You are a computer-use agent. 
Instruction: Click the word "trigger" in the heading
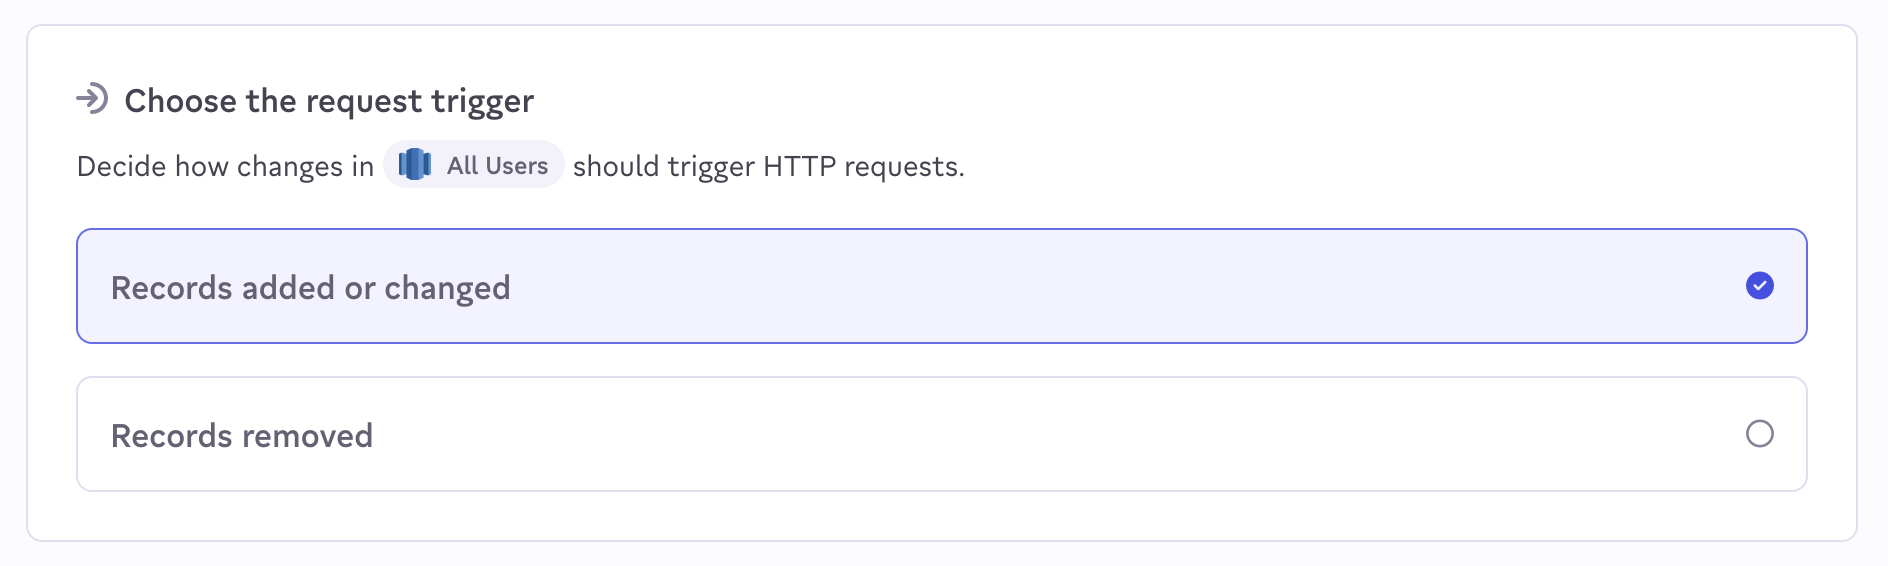point(482,102)
